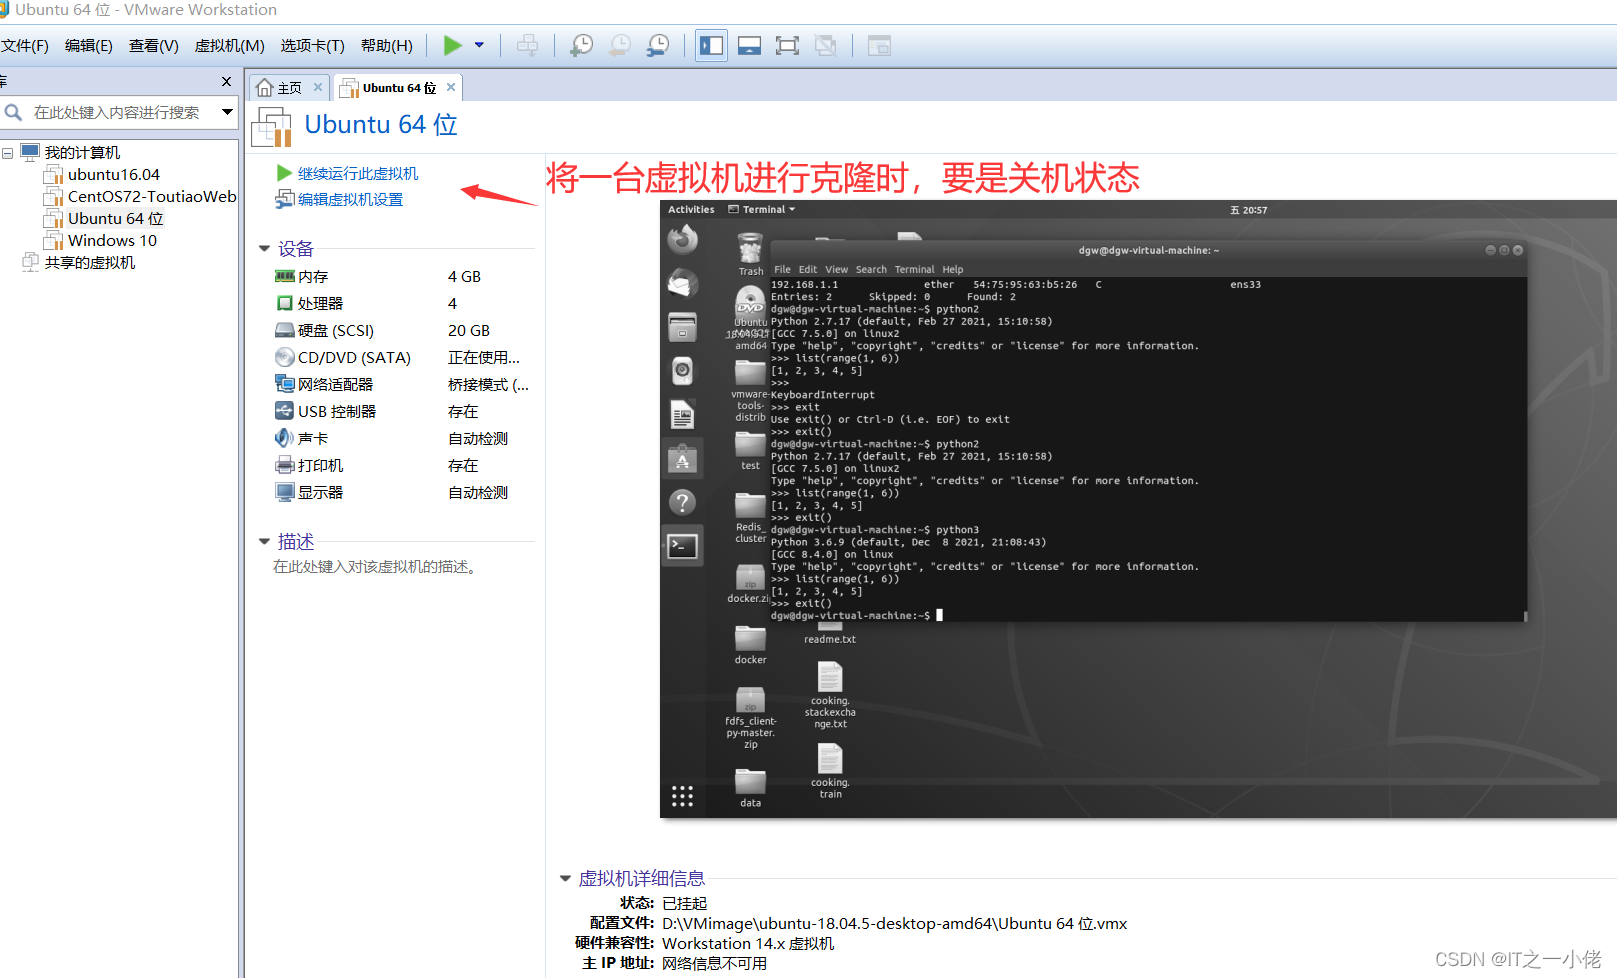1617x978 pixels.
Task: Click the library search input field
Action: click(x=117, y=112)
